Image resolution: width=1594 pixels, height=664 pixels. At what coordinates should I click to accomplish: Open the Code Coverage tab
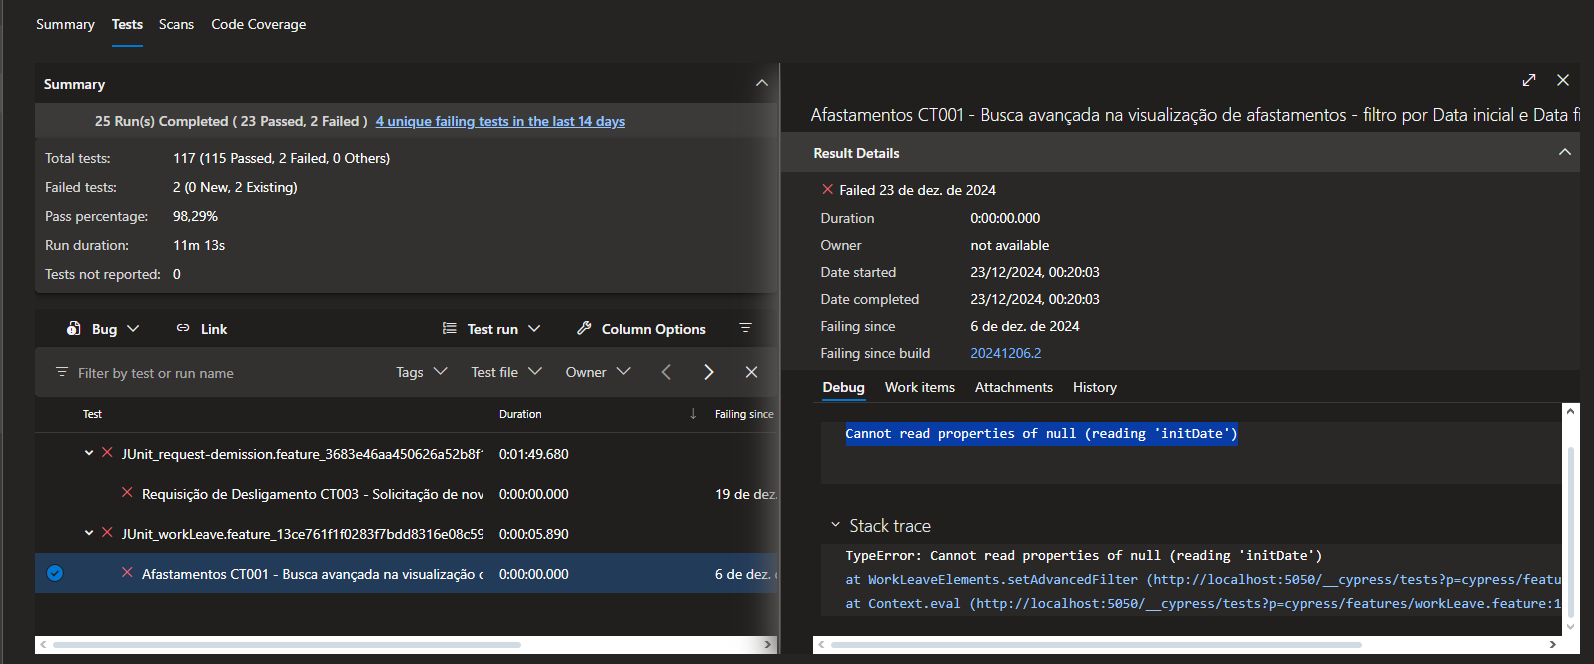[x=258, y=24]
